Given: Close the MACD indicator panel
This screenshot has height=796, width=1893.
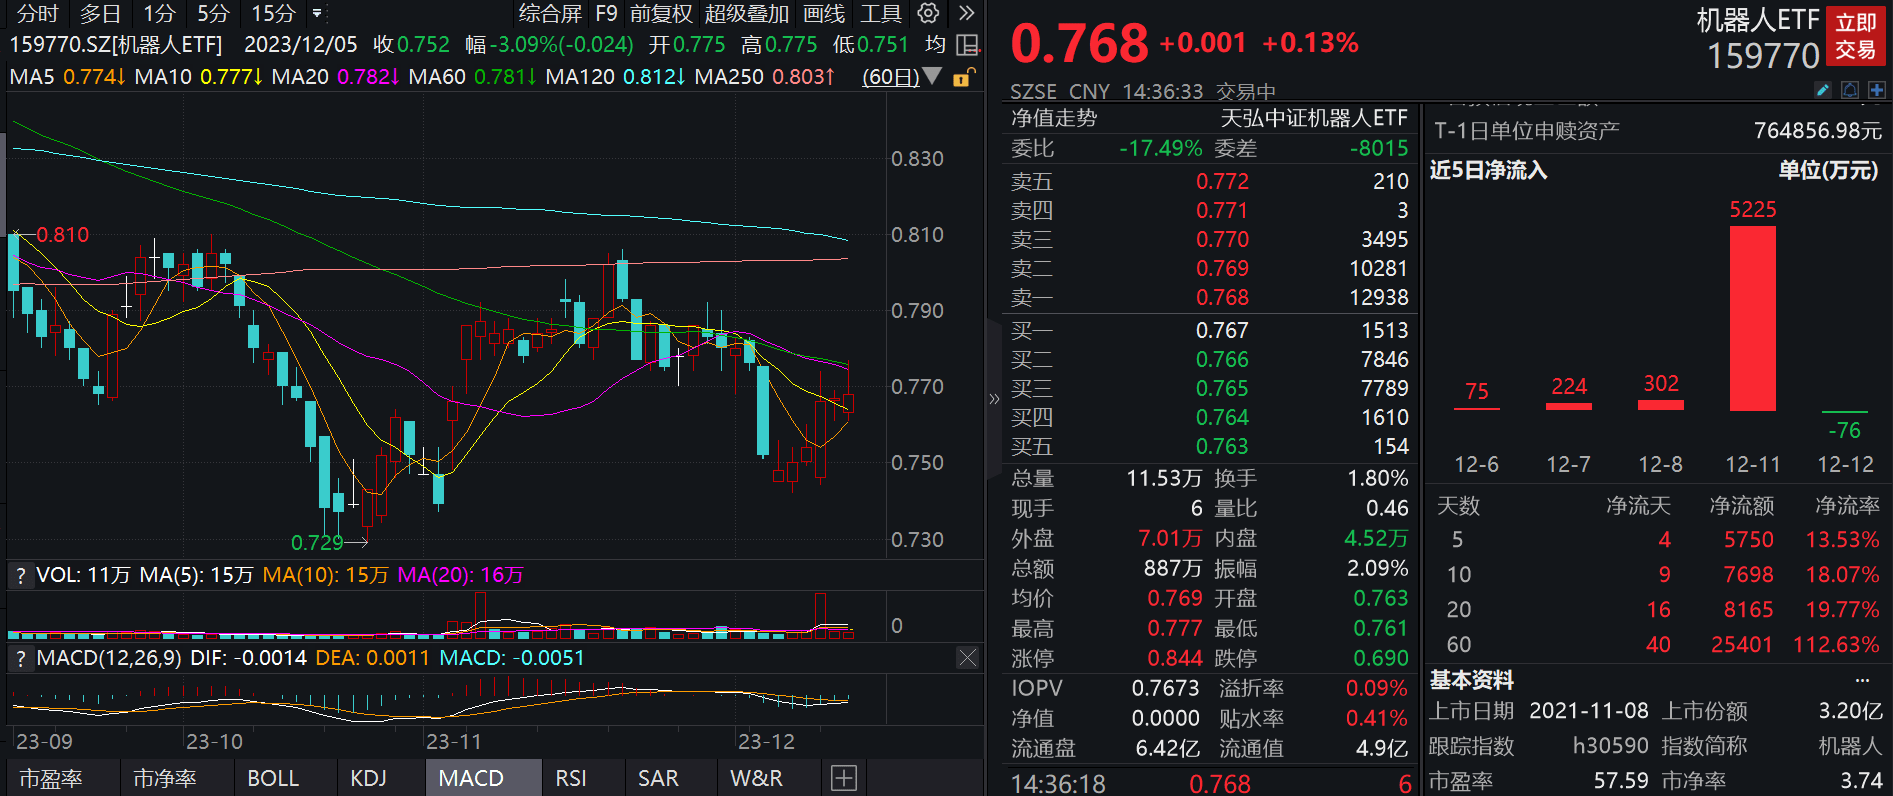Looking at the screenshot, I should (x=967, y=658).
